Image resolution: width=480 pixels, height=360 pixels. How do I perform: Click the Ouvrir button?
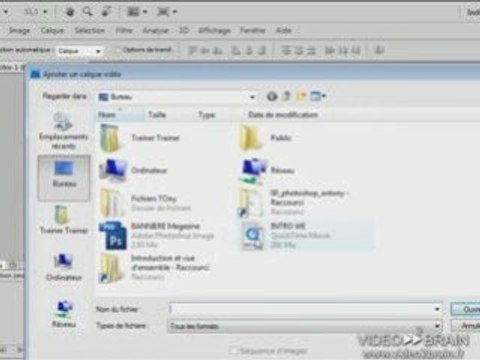[x=465, y=309]
